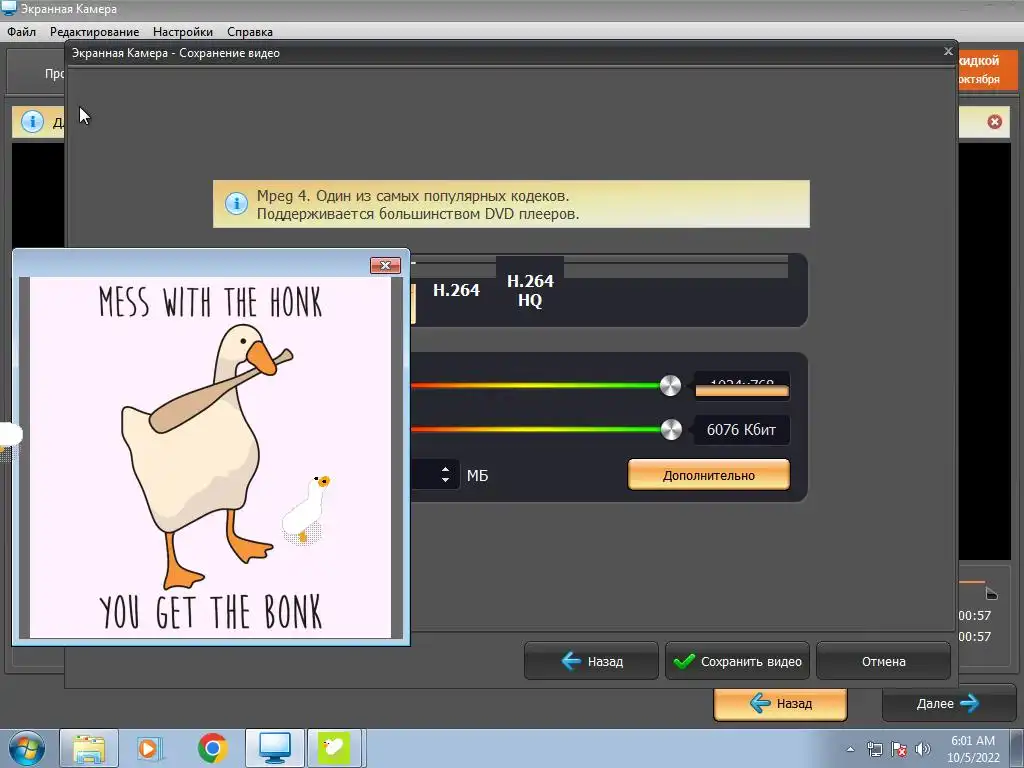
Task: Open the Настройки menu
Action: [182, 31]
